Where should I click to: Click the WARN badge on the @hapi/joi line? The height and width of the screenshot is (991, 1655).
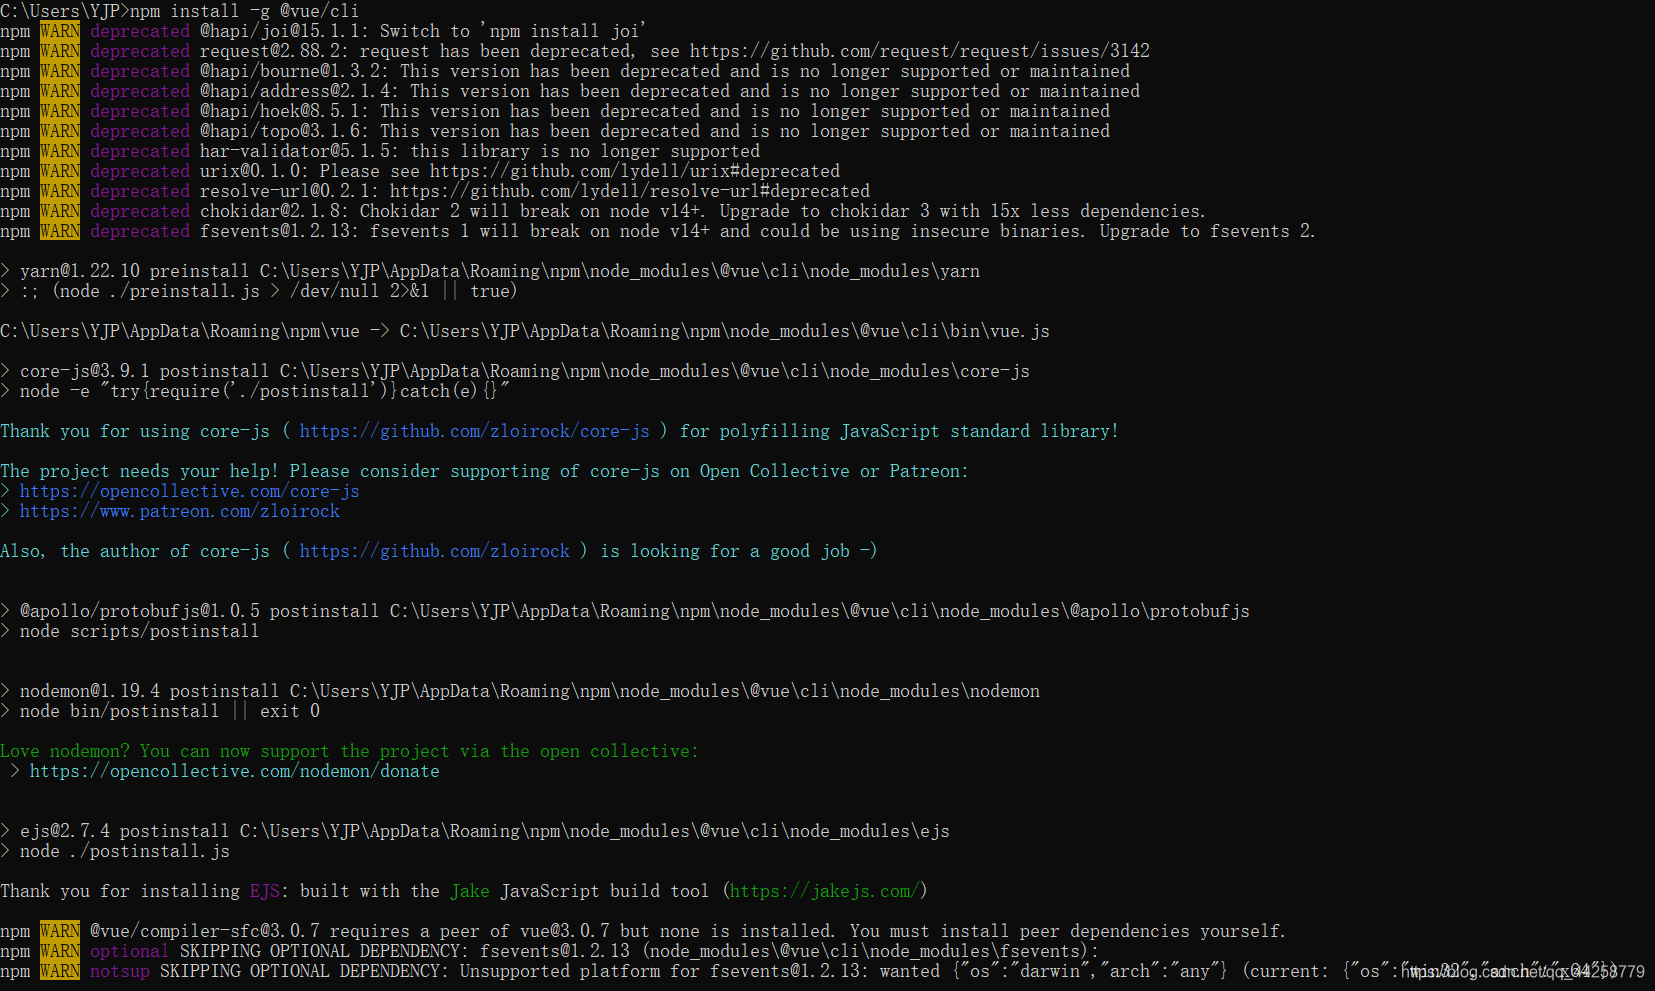click(60, 31)
